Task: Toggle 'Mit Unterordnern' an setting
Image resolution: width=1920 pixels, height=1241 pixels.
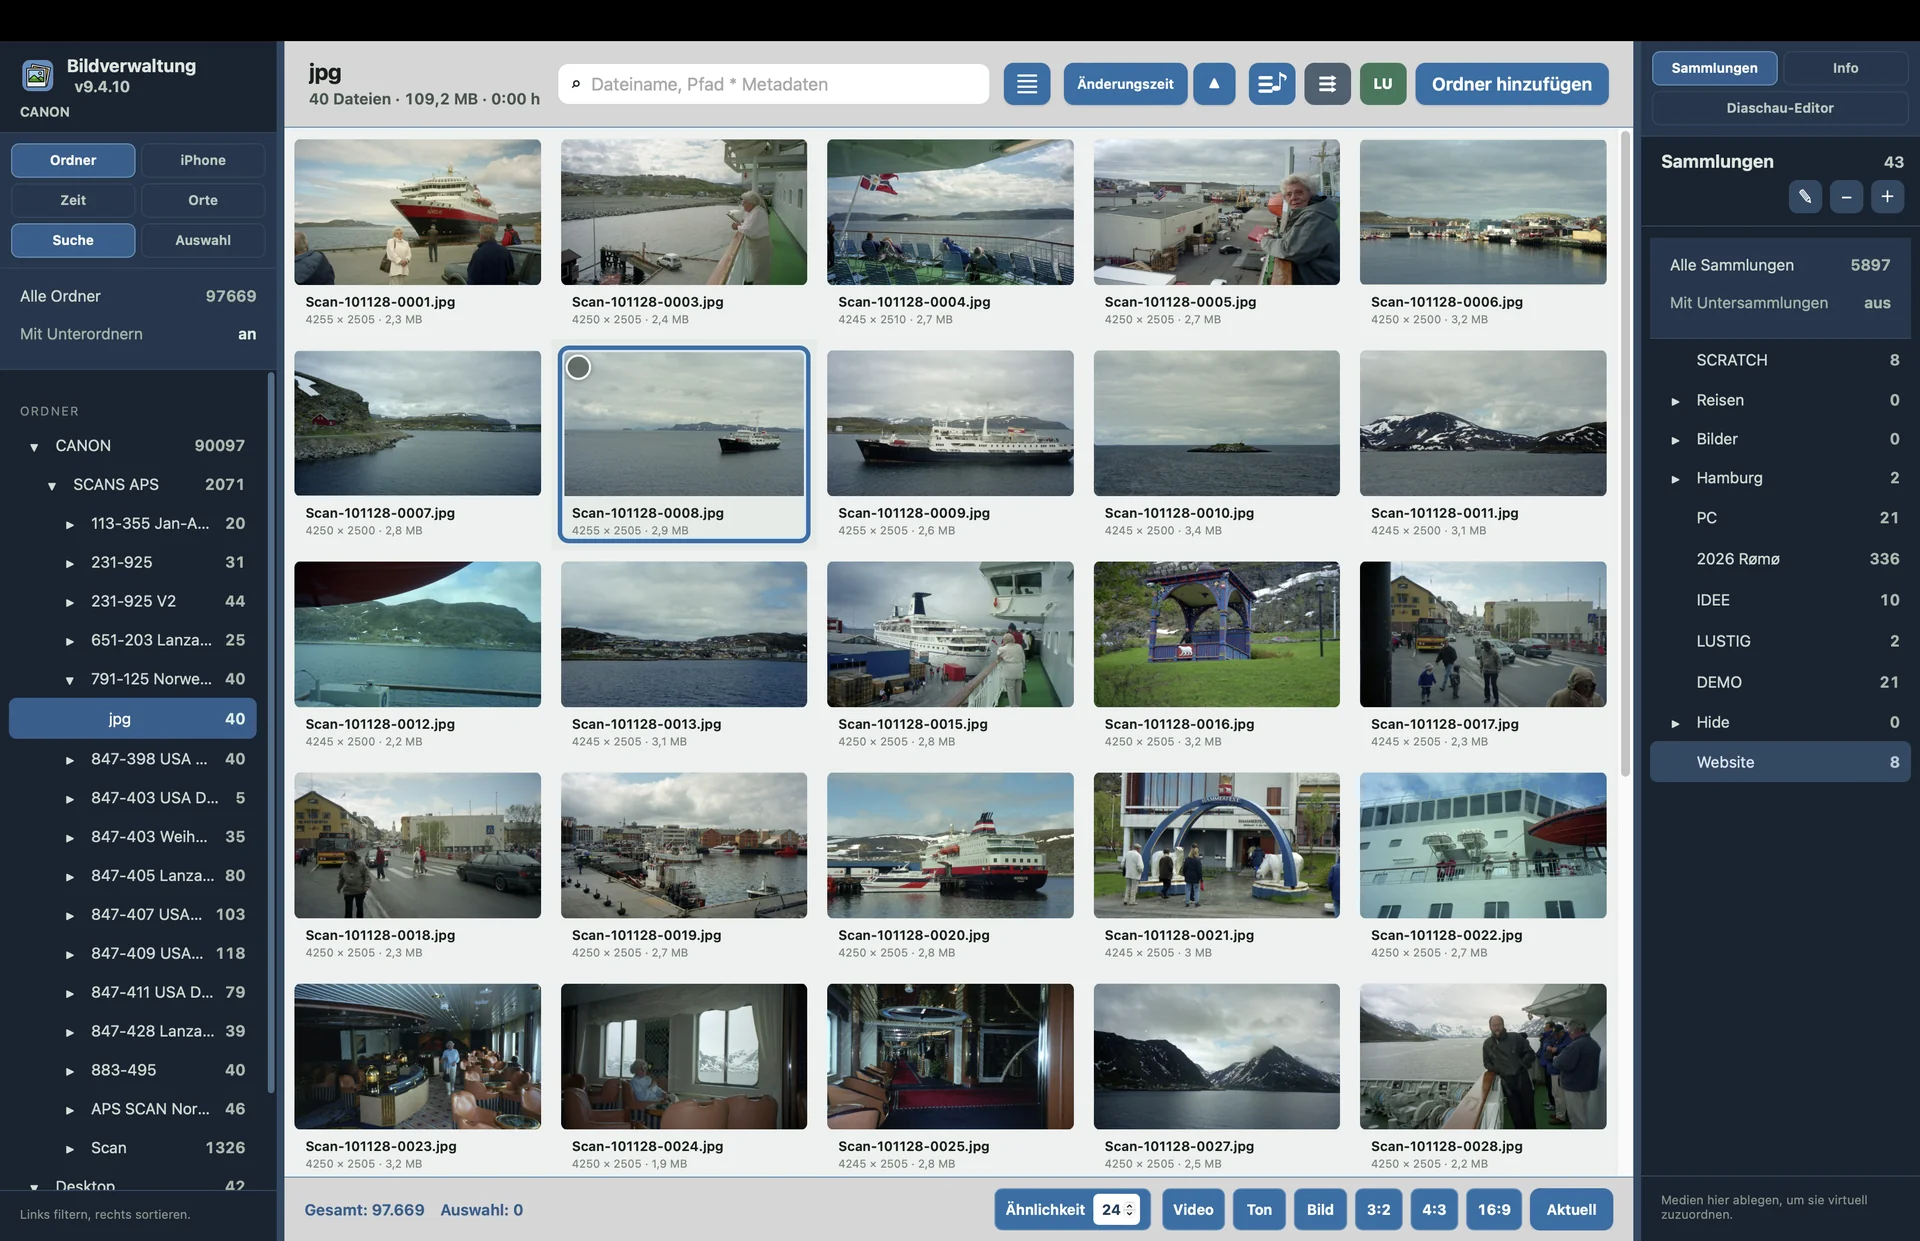Action: point(138,334)
